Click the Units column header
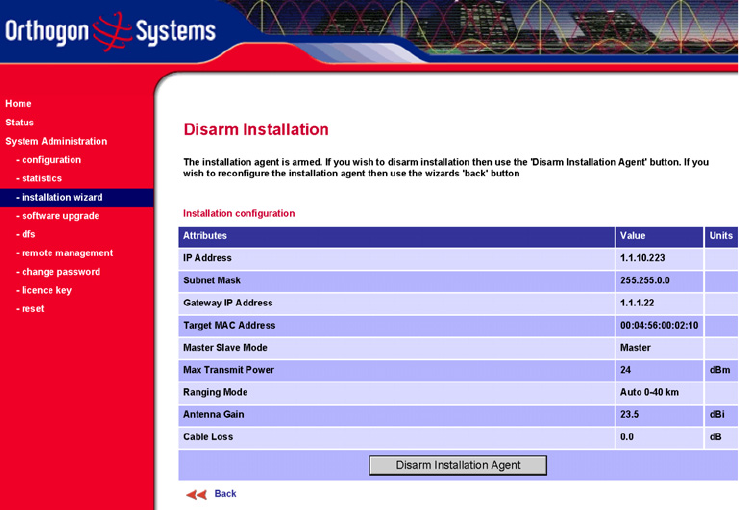This screenshot has width=739, height=510. click(721, 236)
